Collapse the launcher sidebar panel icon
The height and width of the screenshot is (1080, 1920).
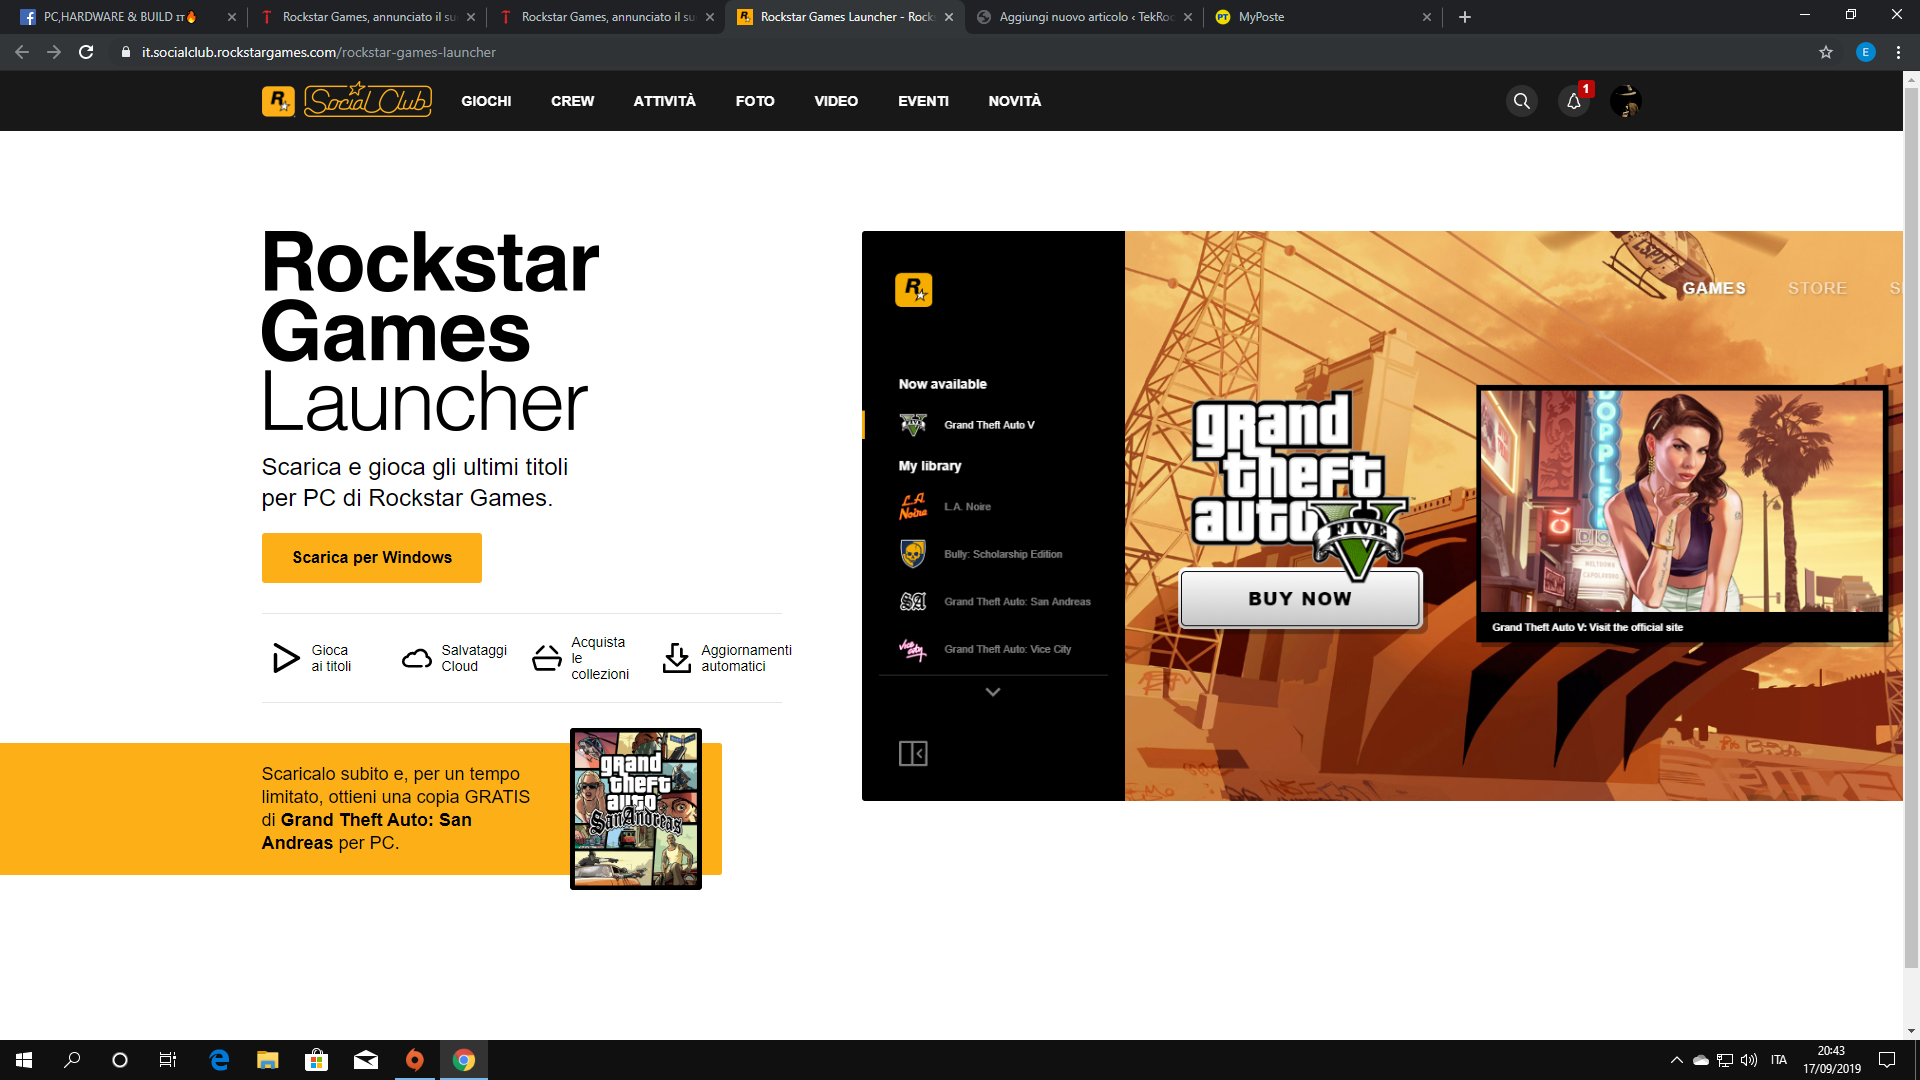(x=913, y=753)
